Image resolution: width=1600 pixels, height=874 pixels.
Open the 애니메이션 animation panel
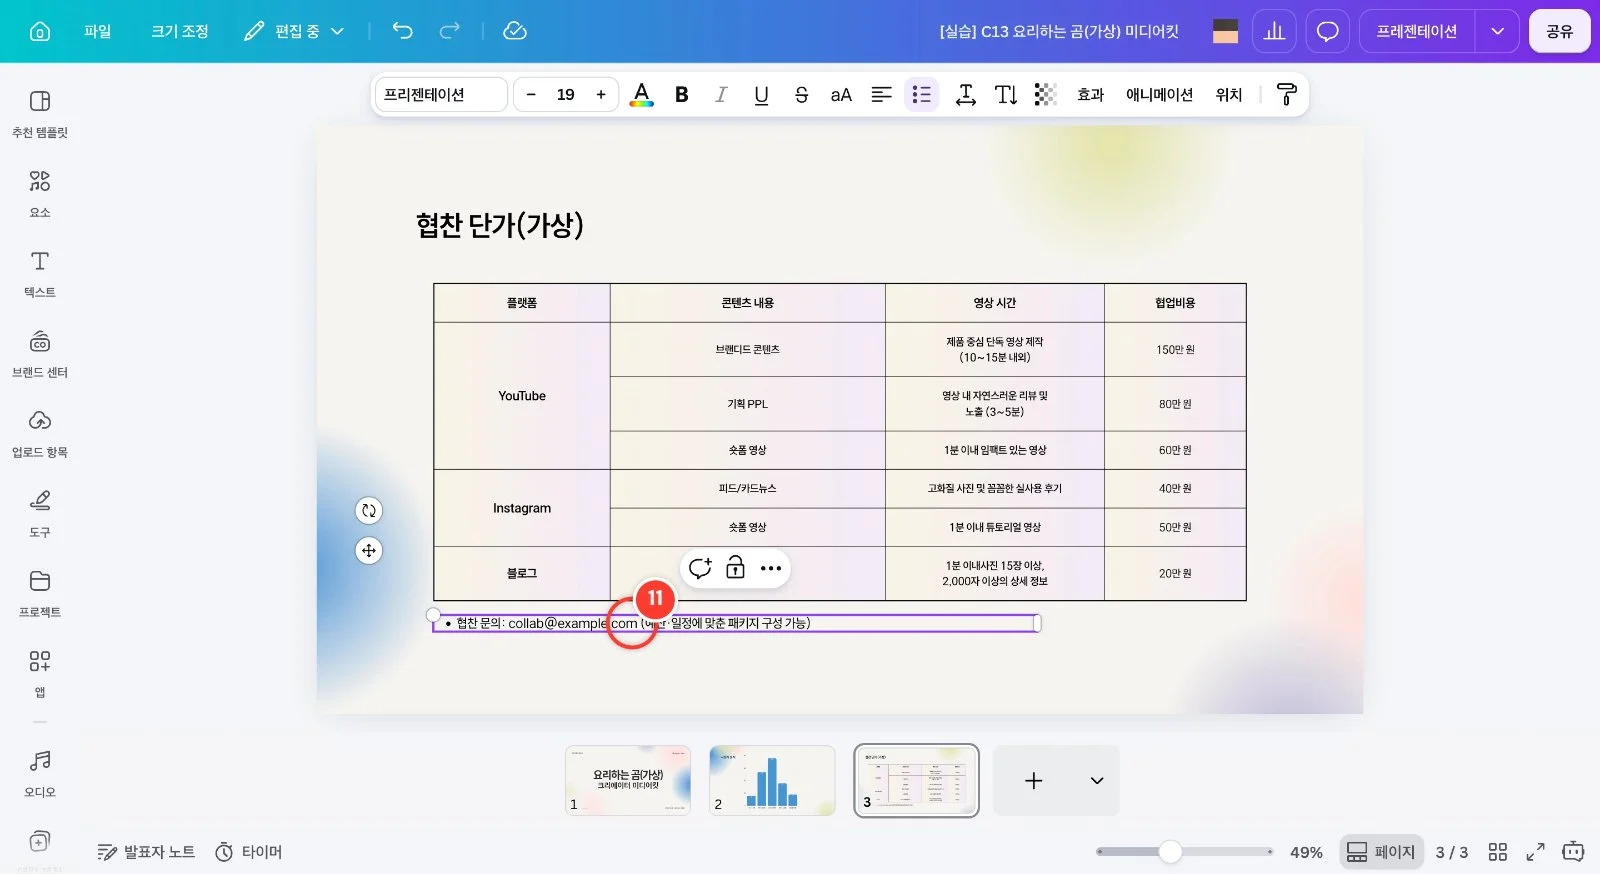(x=1159, y=94)
